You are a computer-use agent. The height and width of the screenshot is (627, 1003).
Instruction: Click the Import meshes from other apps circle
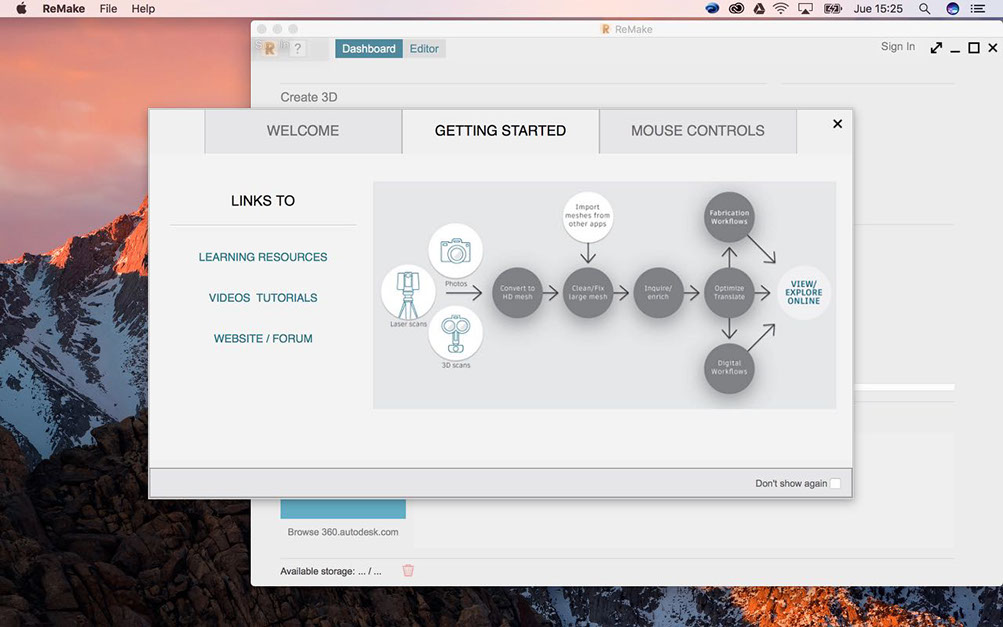(x=588, y=217)
